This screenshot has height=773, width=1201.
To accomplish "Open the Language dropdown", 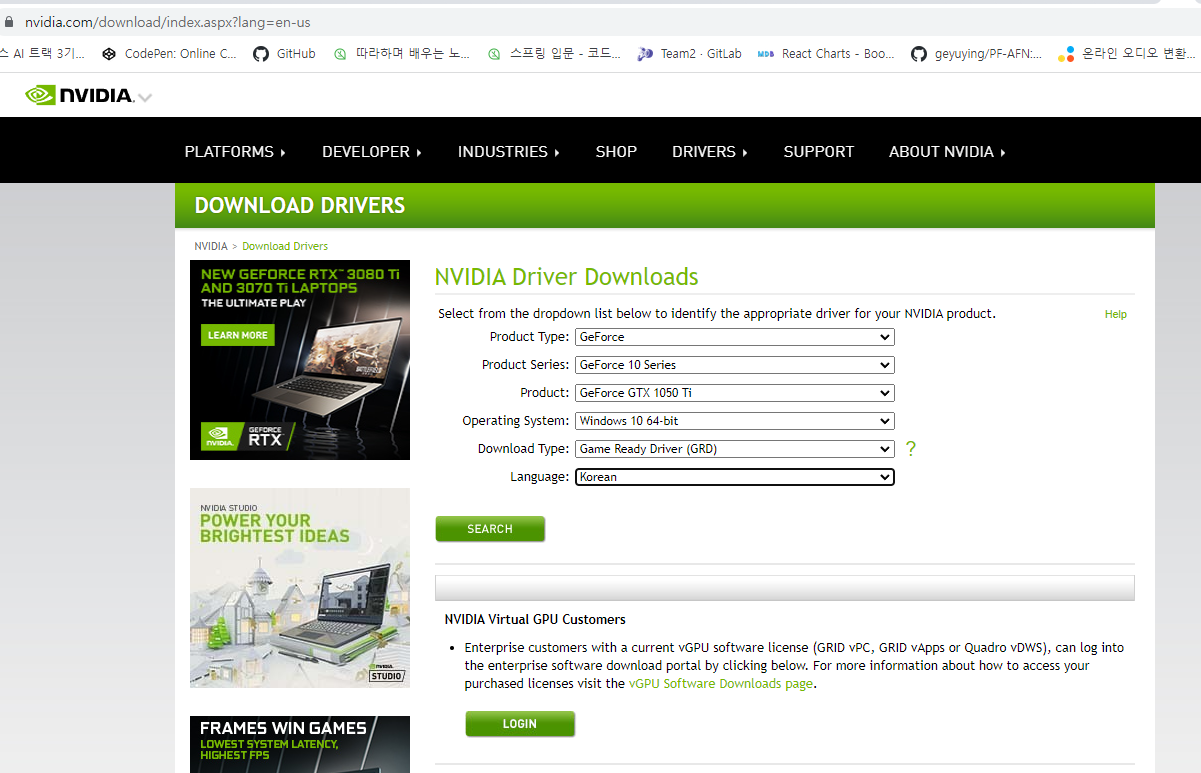I will 735,477.
